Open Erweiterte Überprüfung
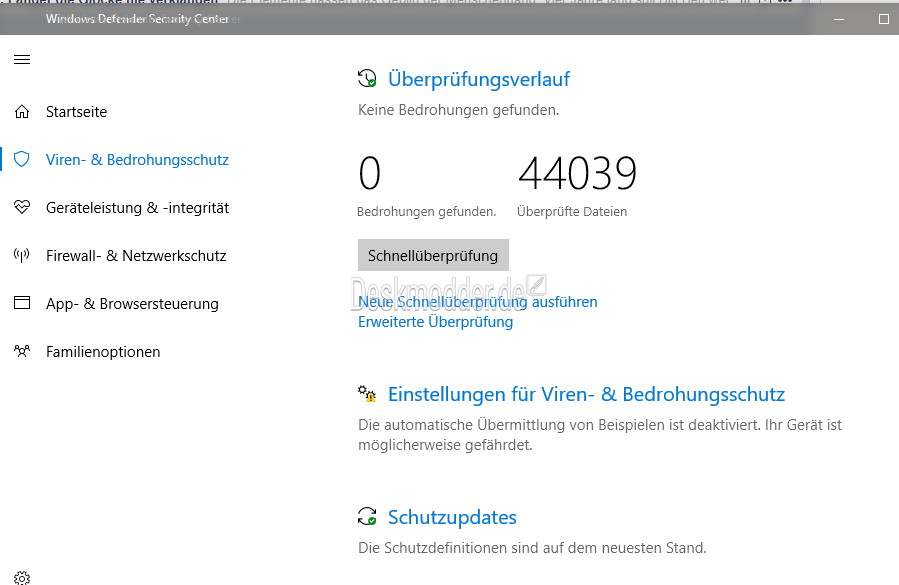This screenshot has height=585, width=899. pos(435,322)
